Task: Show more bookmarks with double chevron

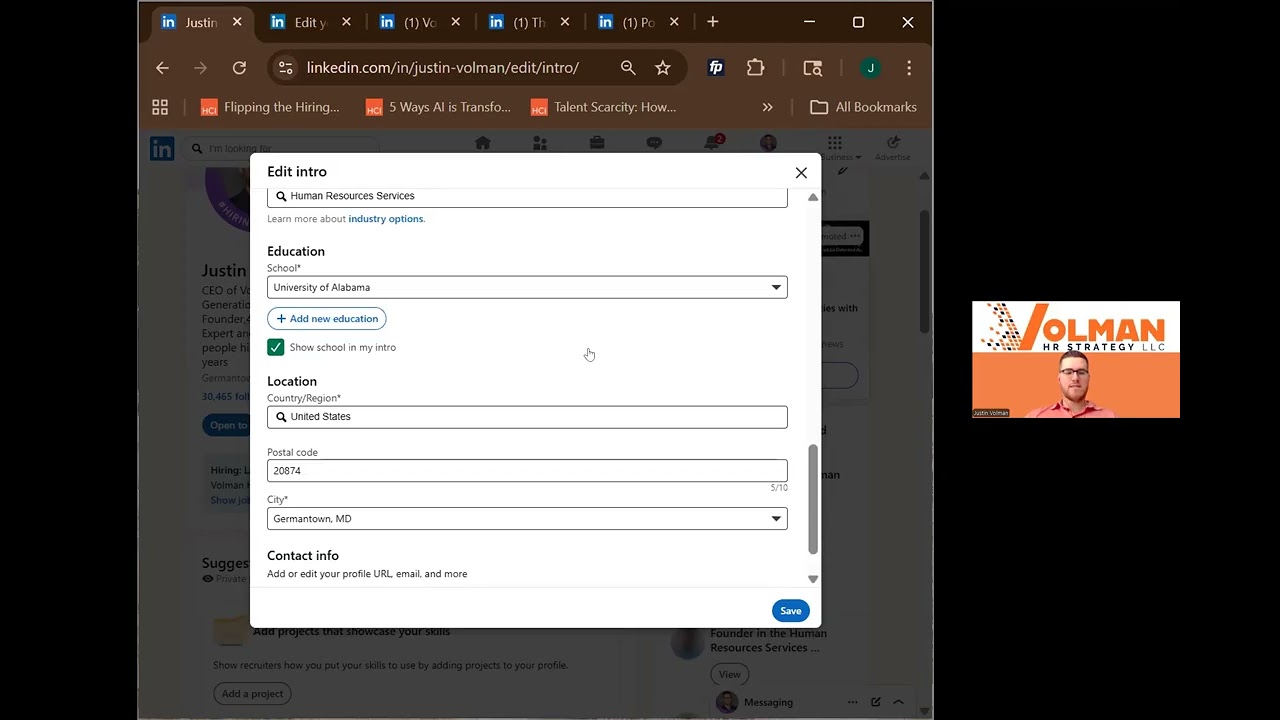Action: 767,107
